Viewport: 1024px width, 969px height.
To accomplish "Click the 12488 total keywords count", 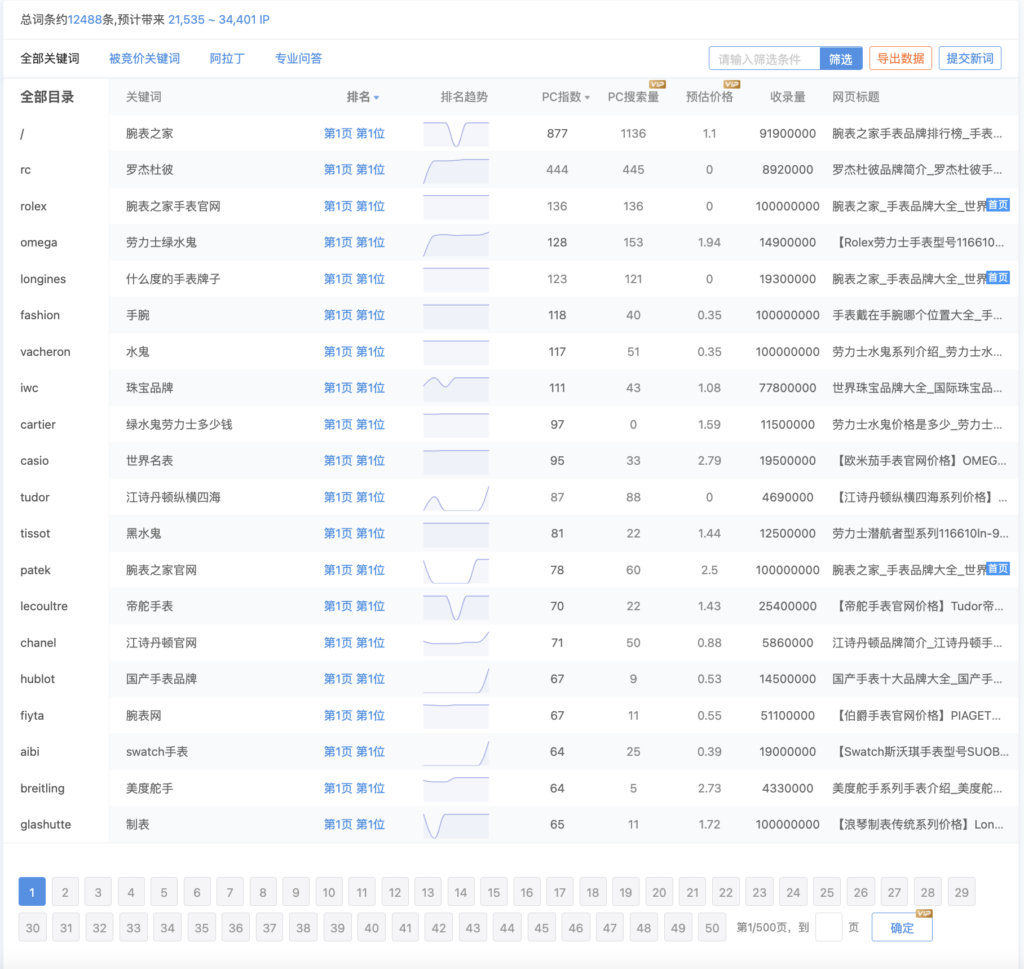I will tap(85, 20).
